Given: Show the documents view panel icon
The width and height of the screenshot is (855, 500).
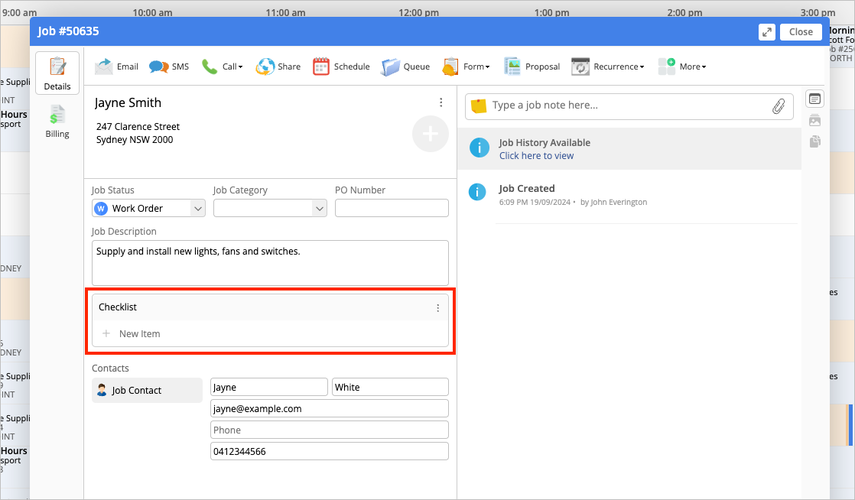Looking at the screenshot, I should [815, 142].
